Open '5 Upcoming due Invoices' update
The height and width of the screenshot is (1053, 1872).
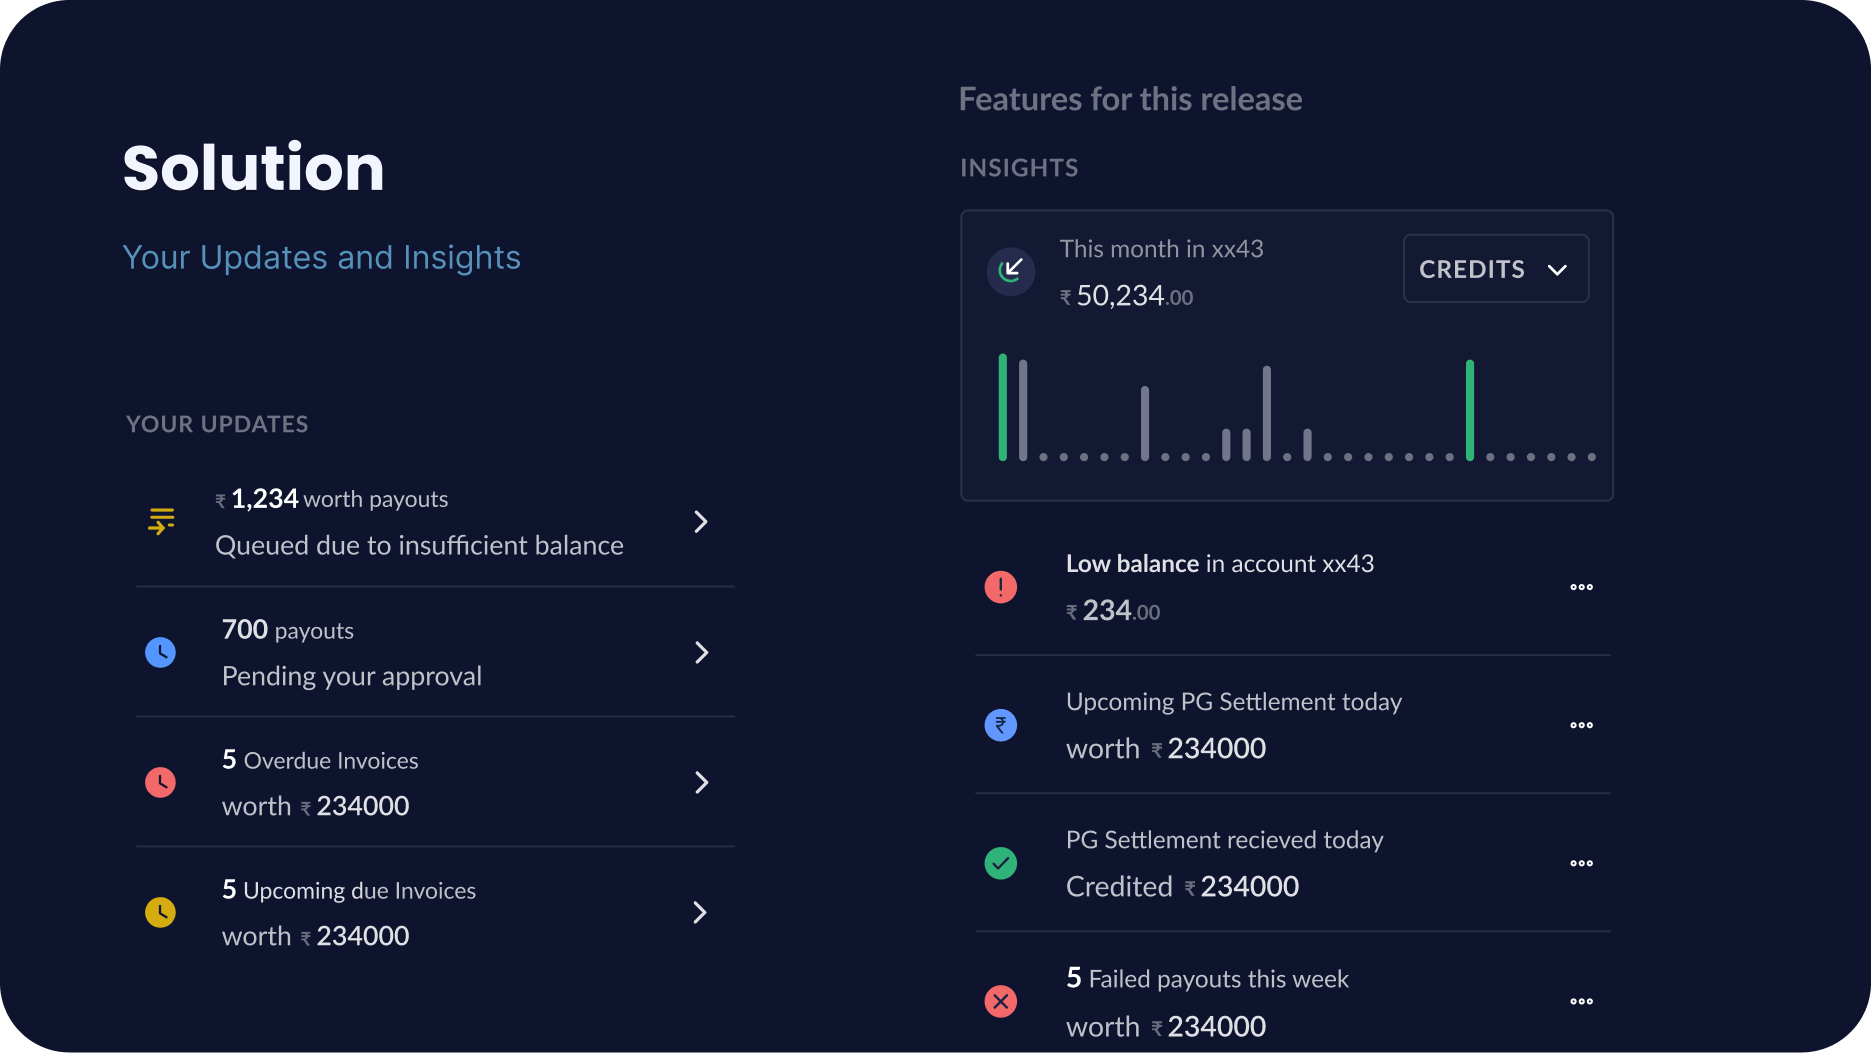(435, 912)
